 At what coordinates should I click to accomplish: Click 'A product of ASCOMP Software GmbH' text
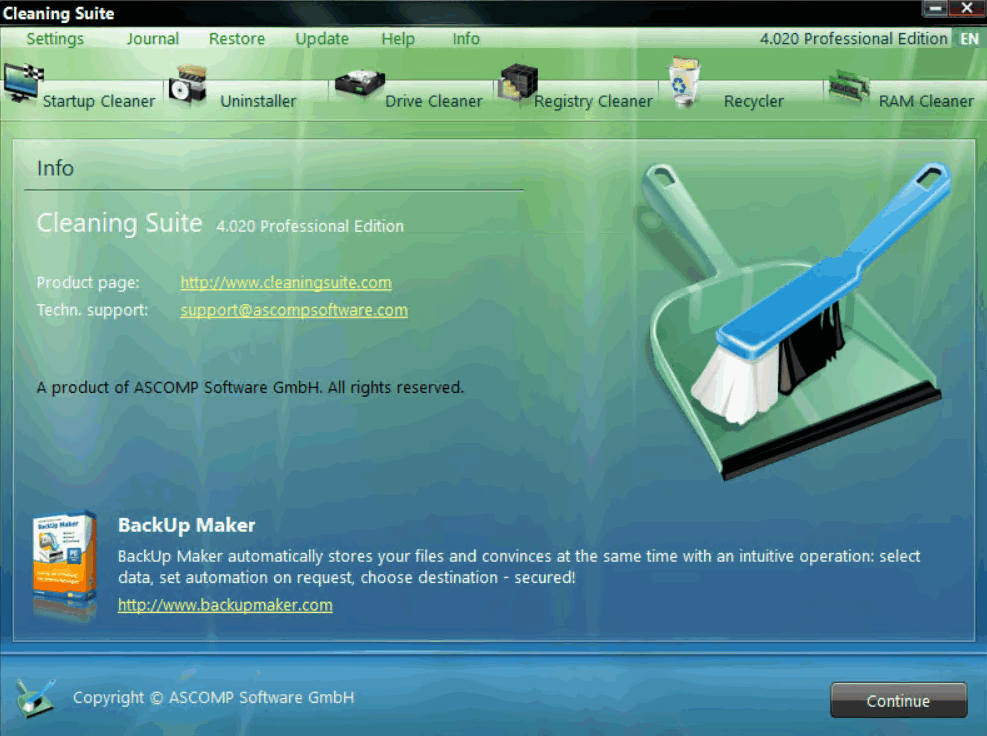(x=178, y=387)
